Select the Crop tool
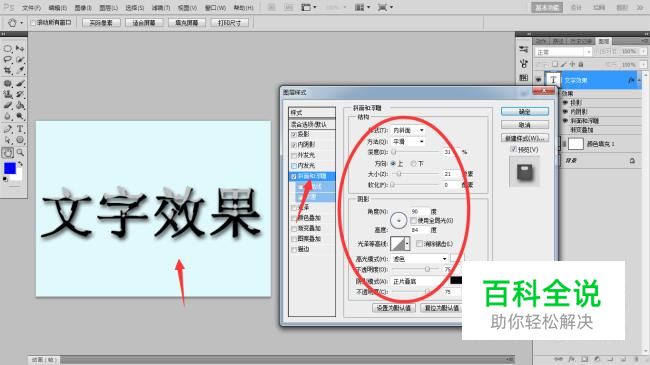650x365 pixels. pyautogui.click(x=7, y=71)
